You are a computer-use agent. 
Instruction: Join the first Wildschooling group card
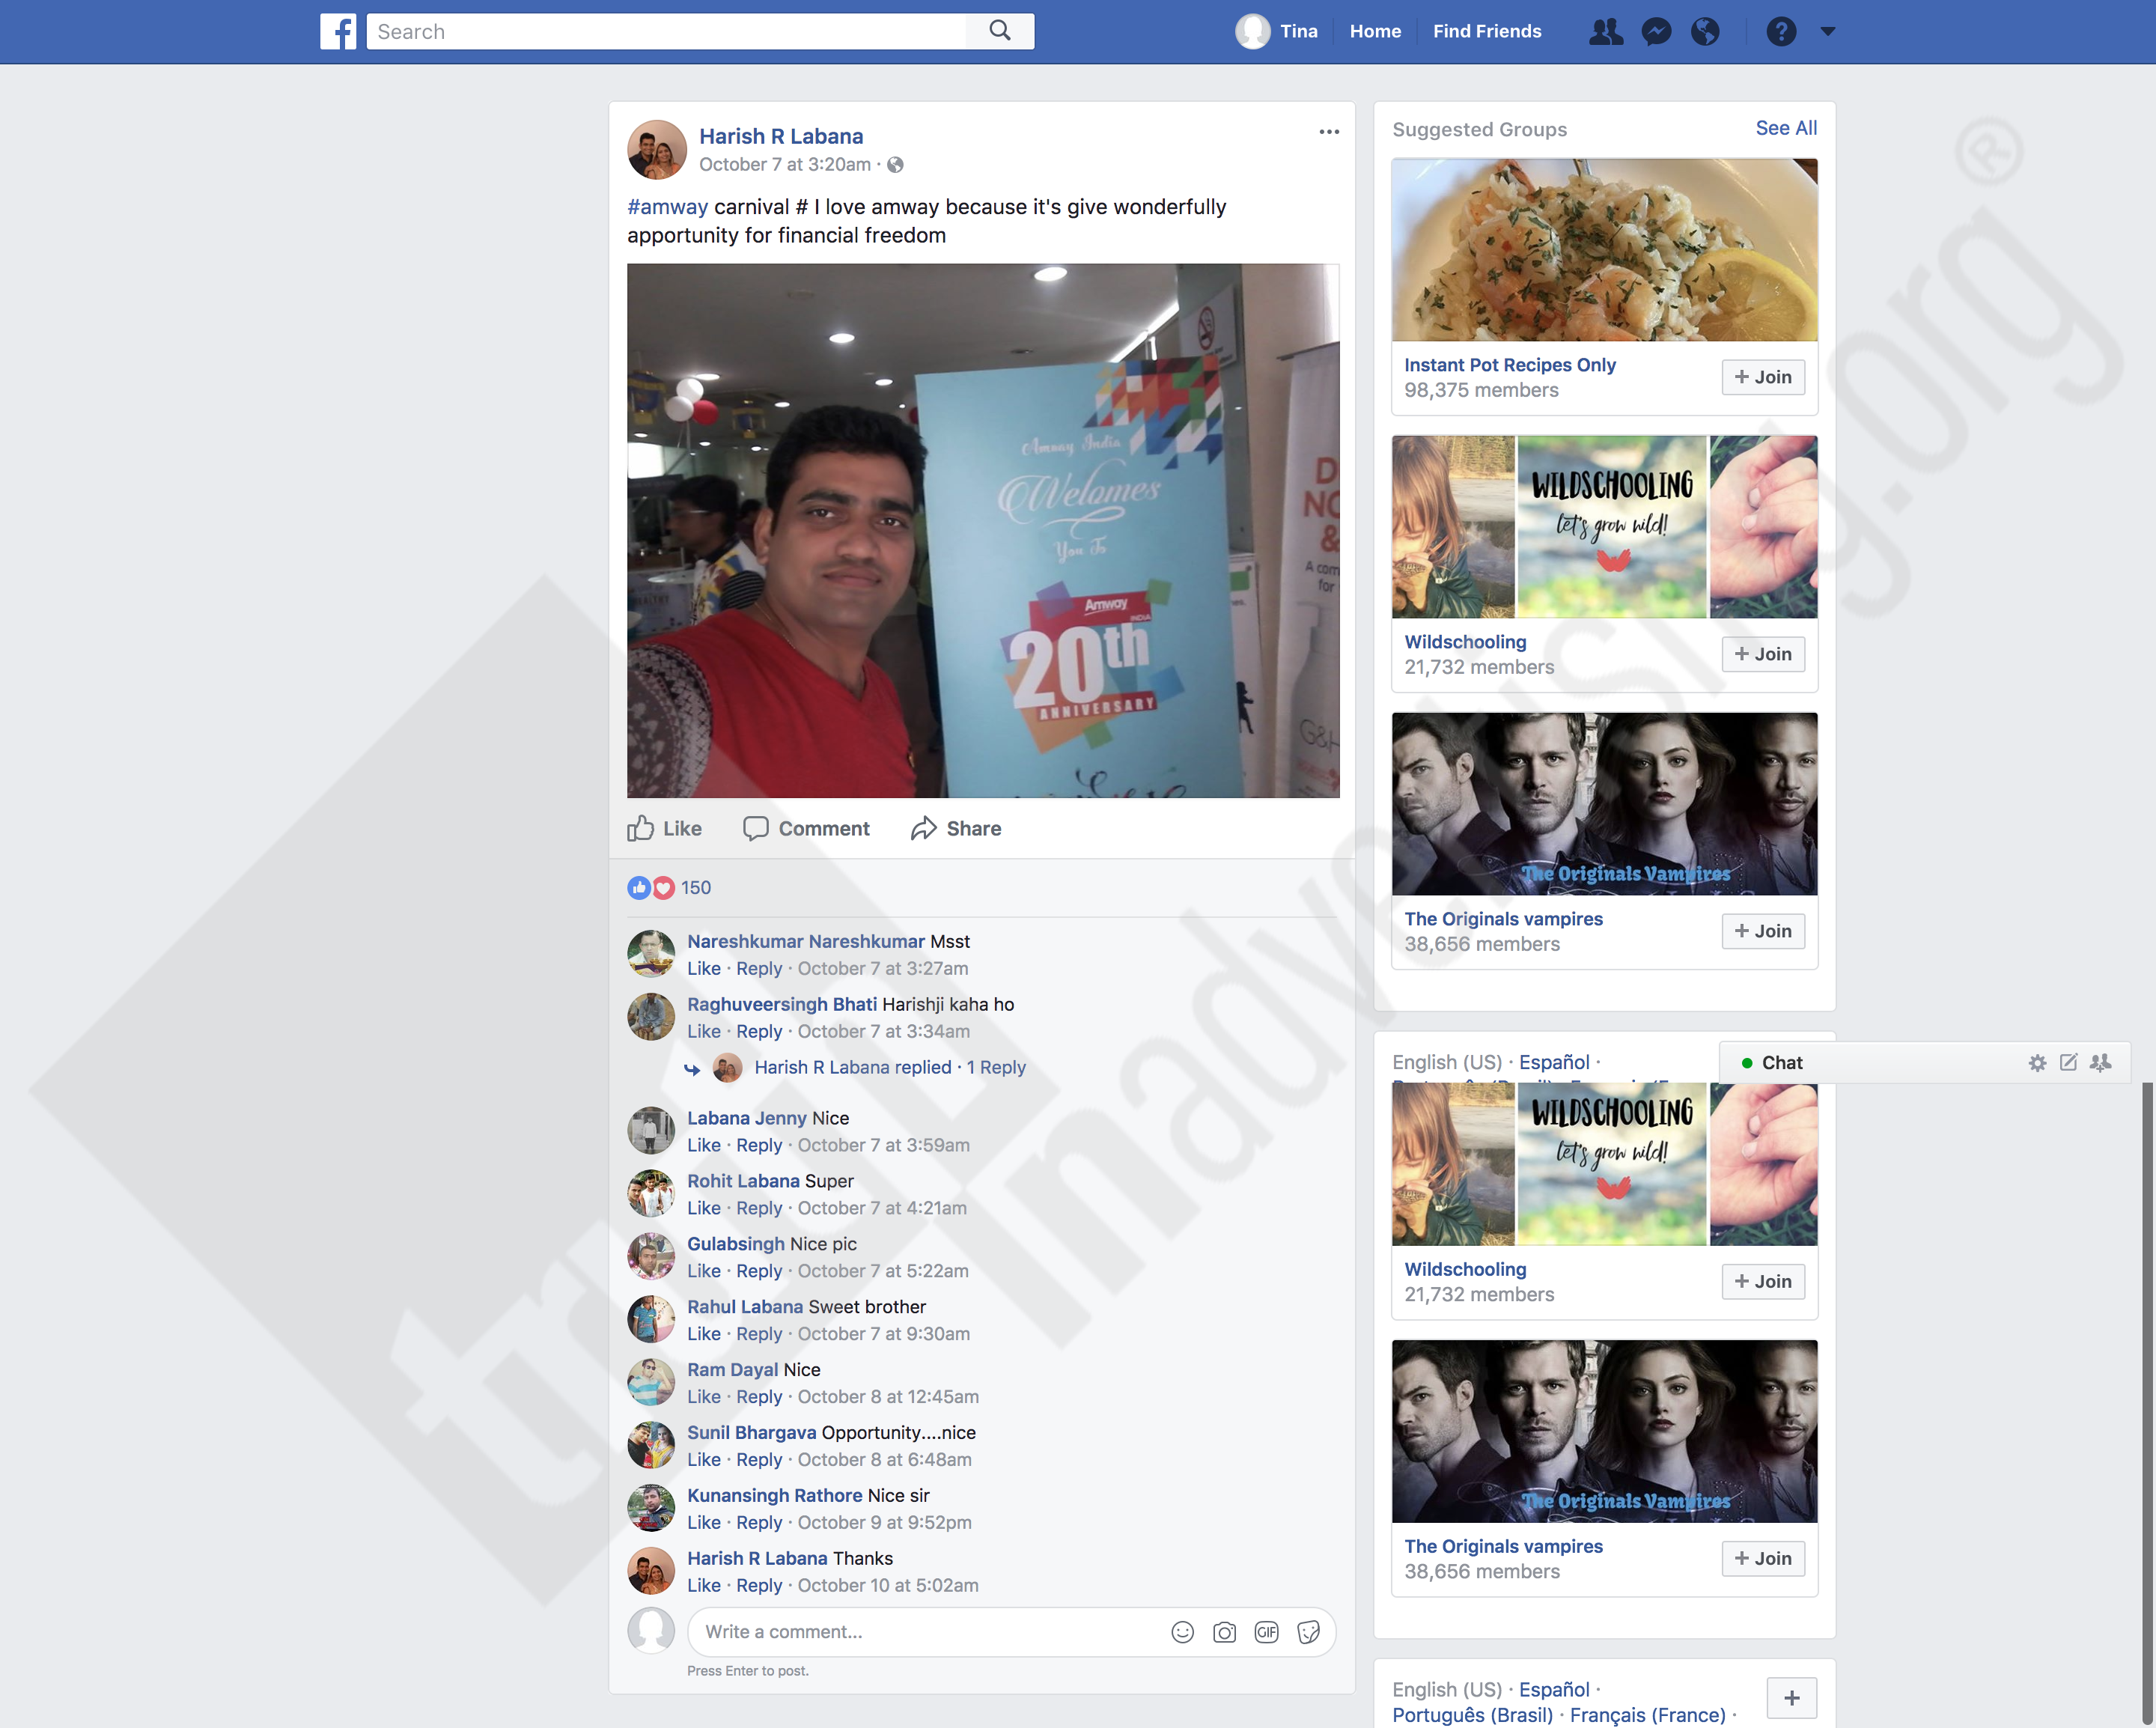click(x=1763, y=654)
